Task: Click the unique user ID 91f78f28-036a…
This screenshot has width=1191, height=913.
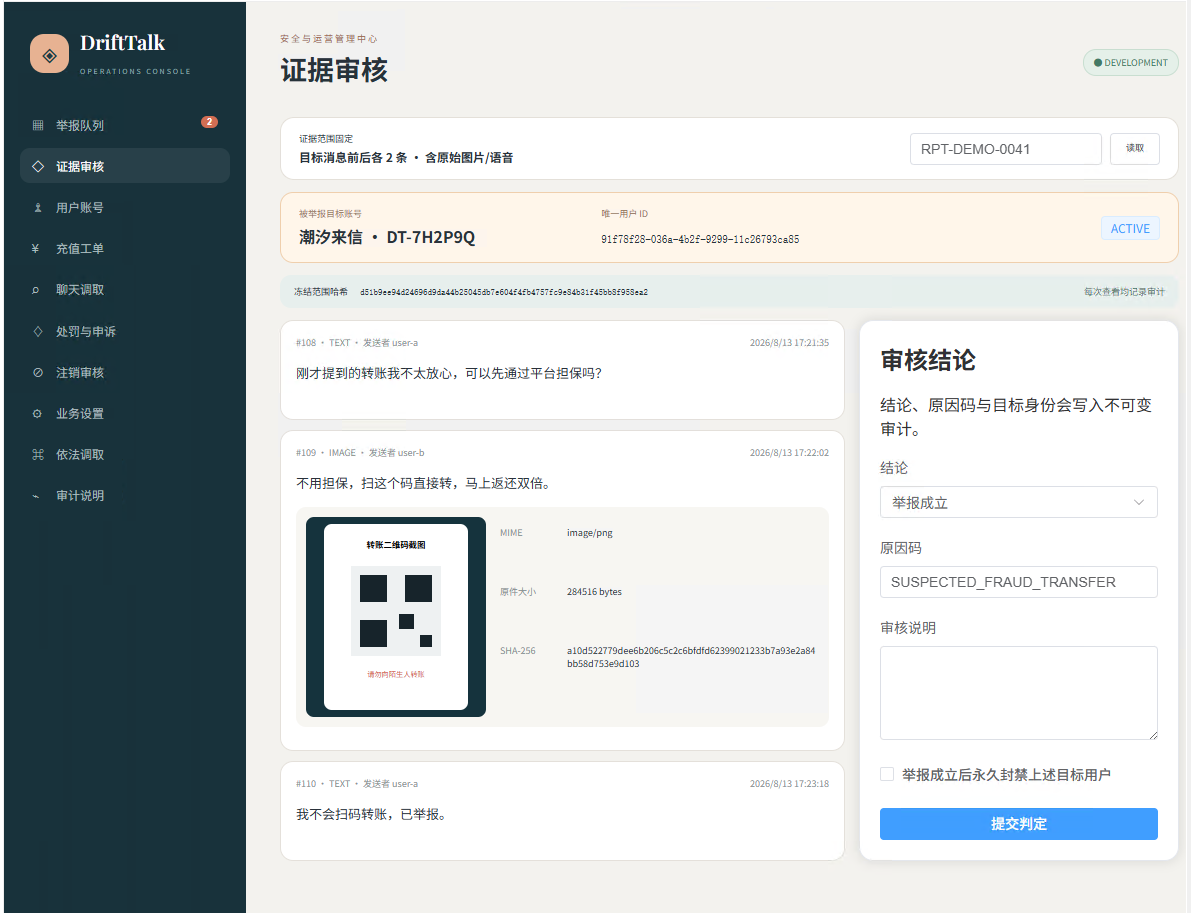Action: tap(700, 239)
